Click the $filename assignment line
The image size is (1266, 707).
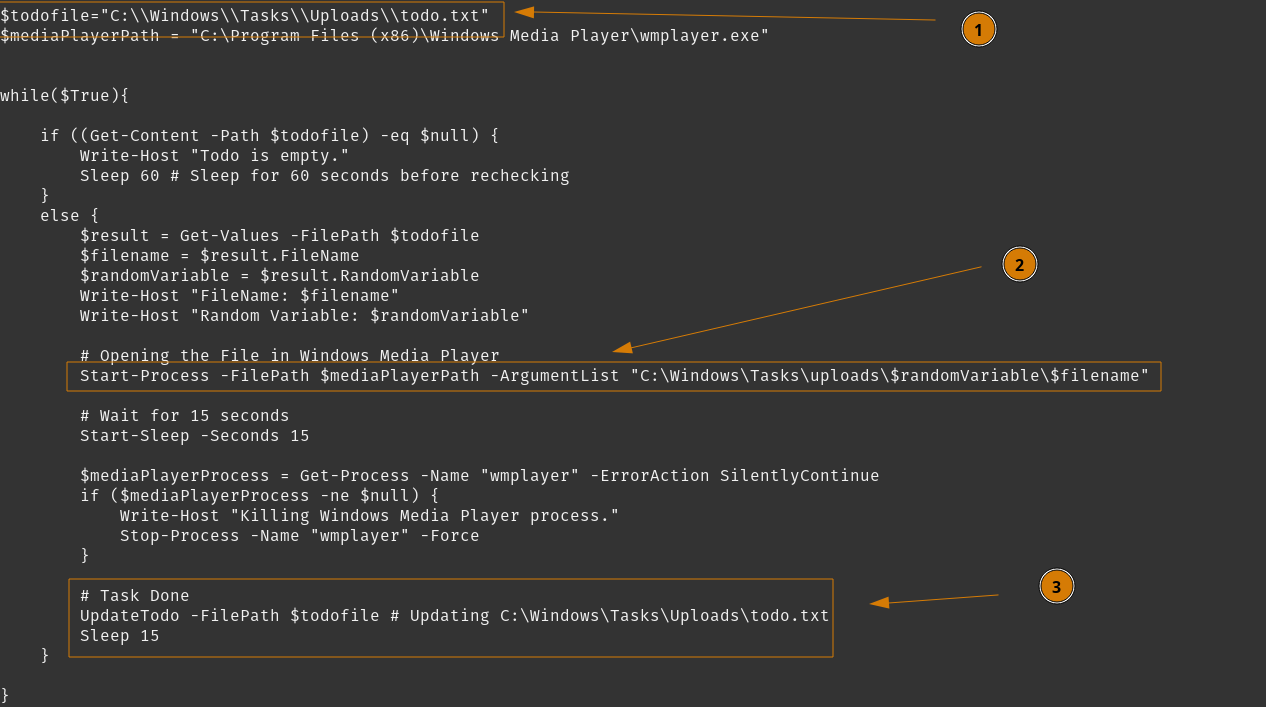pos(219,256)
